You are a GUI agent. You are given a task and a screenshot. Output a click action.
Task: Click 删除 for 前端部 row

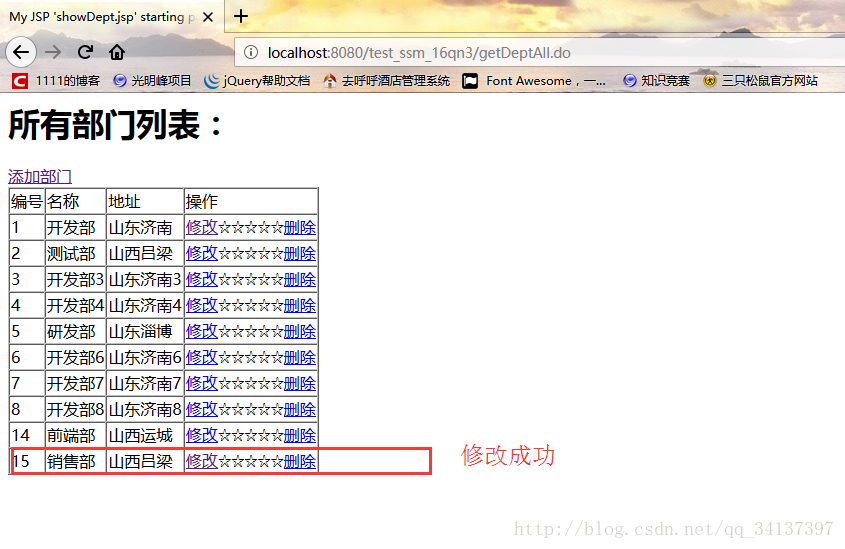click(x=300, y=435)
